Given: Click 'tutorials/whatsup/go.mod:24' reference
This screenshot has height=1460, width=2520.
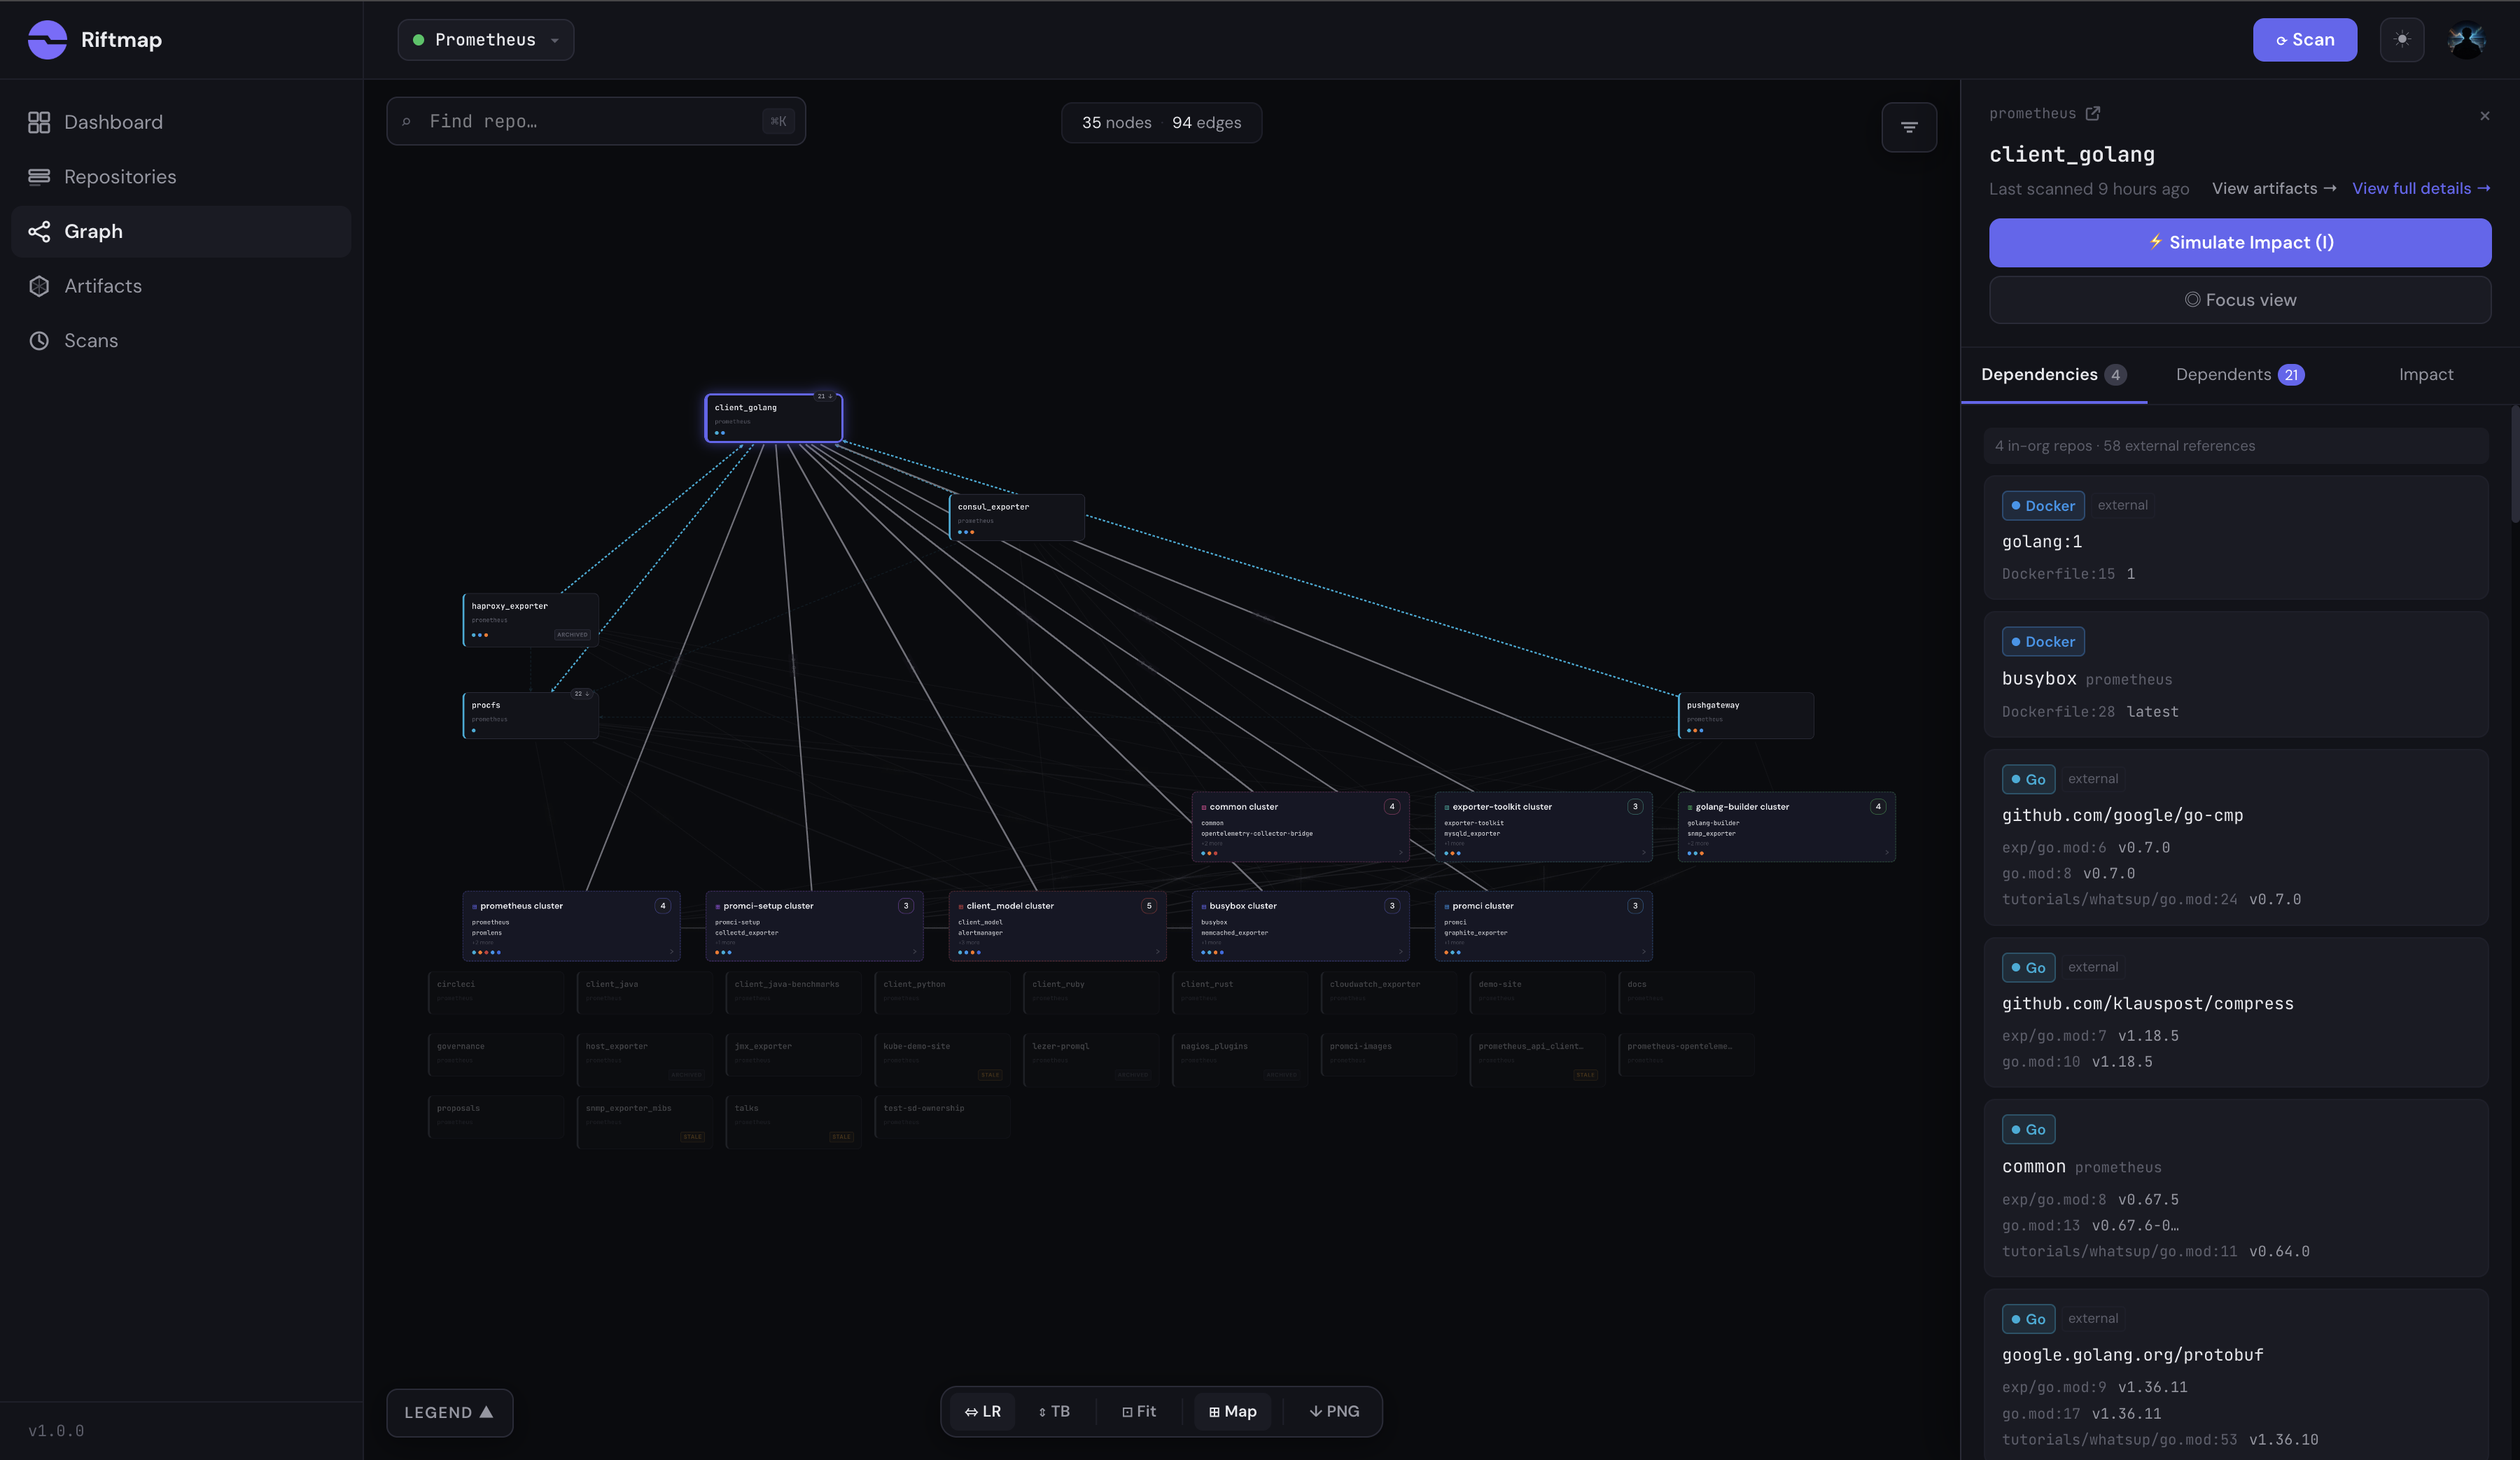Looking at the screenshot, I should pos(2120,900).
